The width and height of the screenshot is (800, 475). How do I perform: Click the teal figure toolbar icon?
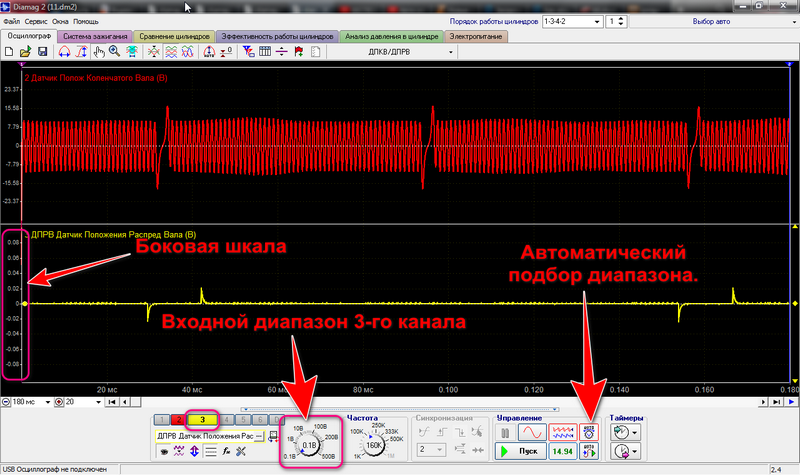[132, 52]
